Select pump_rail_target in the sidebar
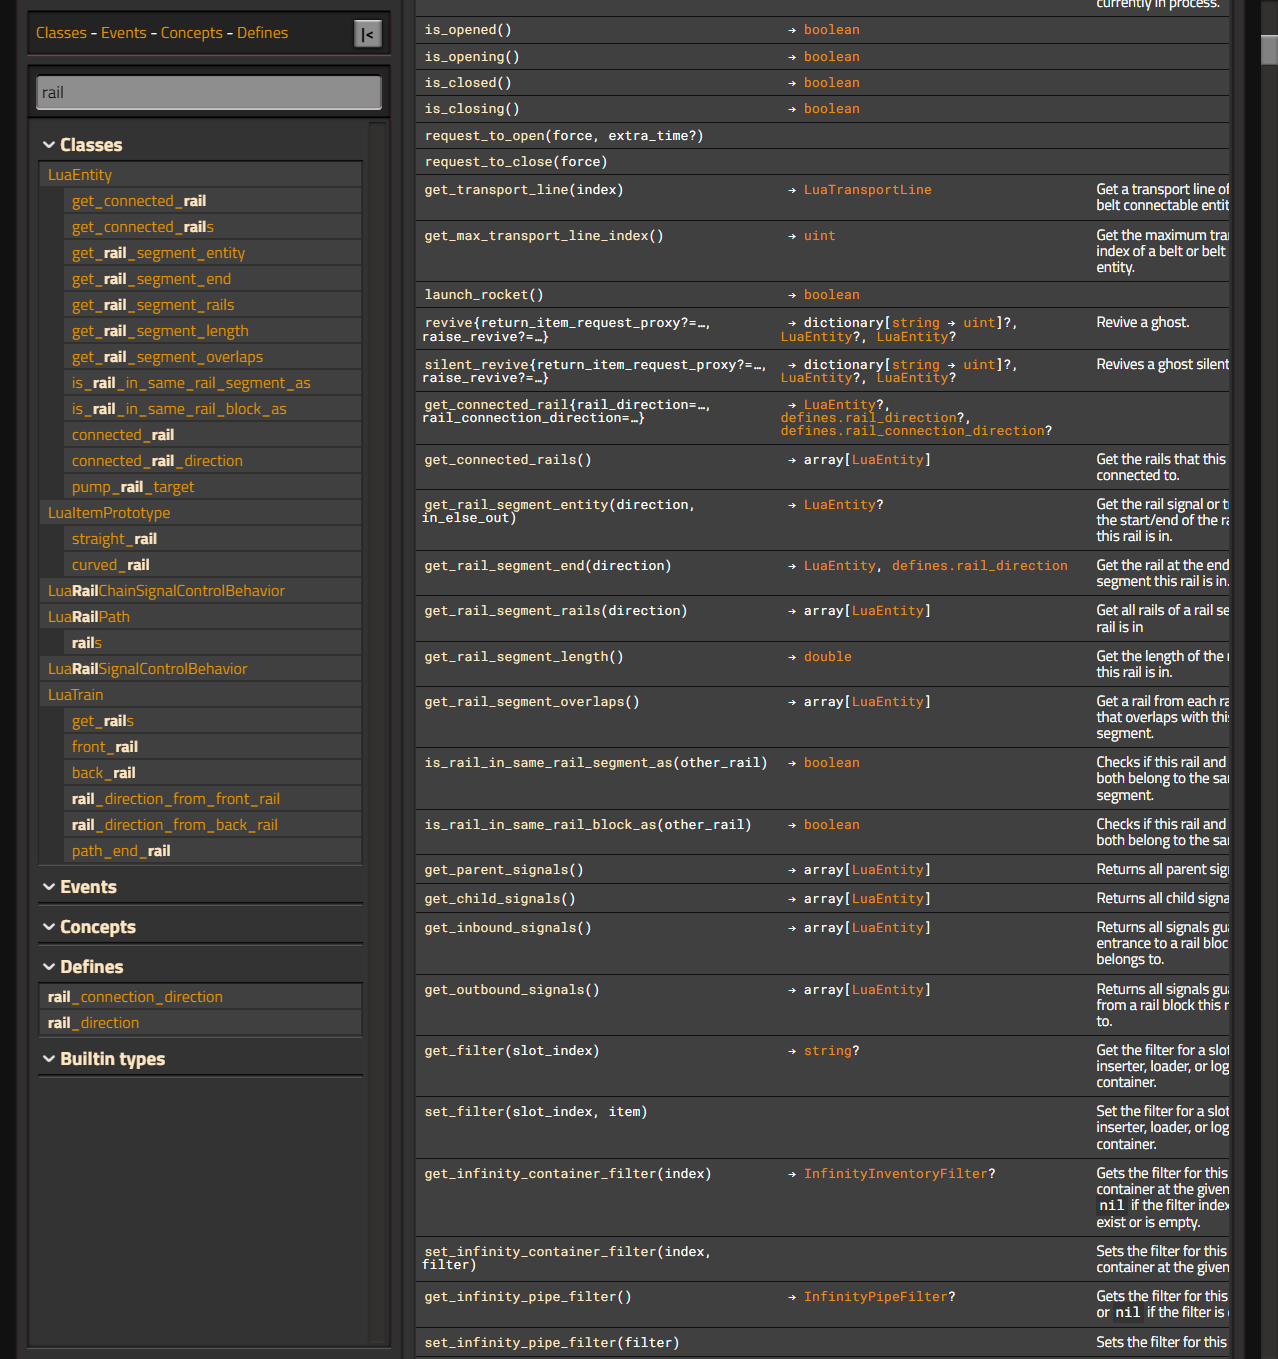 (x=133, y=487)
